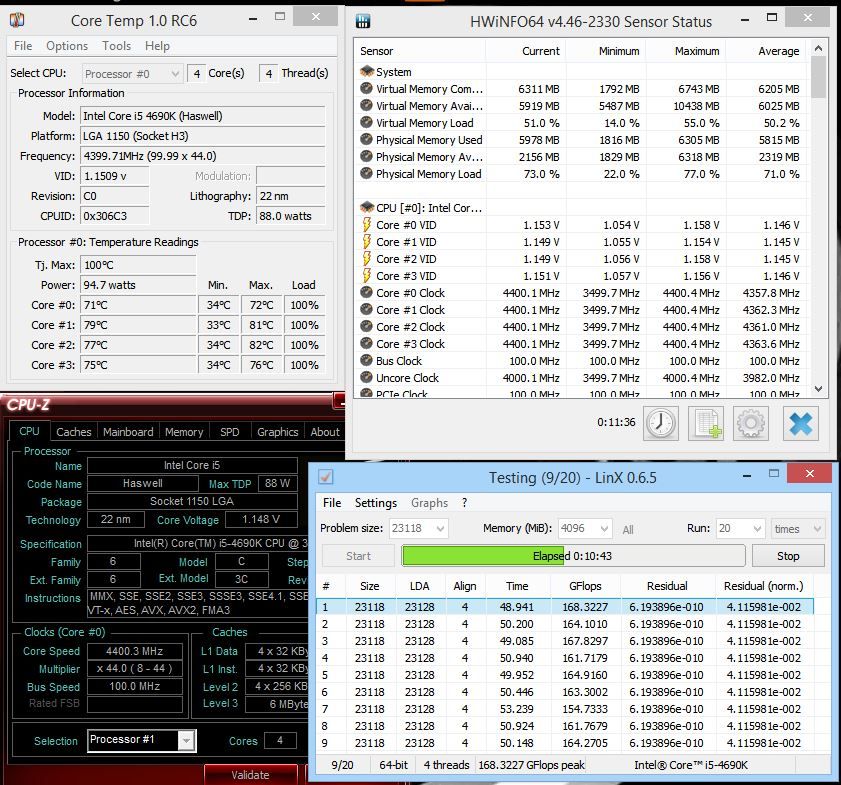Minimize the HWiNFO64 Sensor Status window
The height and width of the screenshot is (785, 841).
pos(745,20)
